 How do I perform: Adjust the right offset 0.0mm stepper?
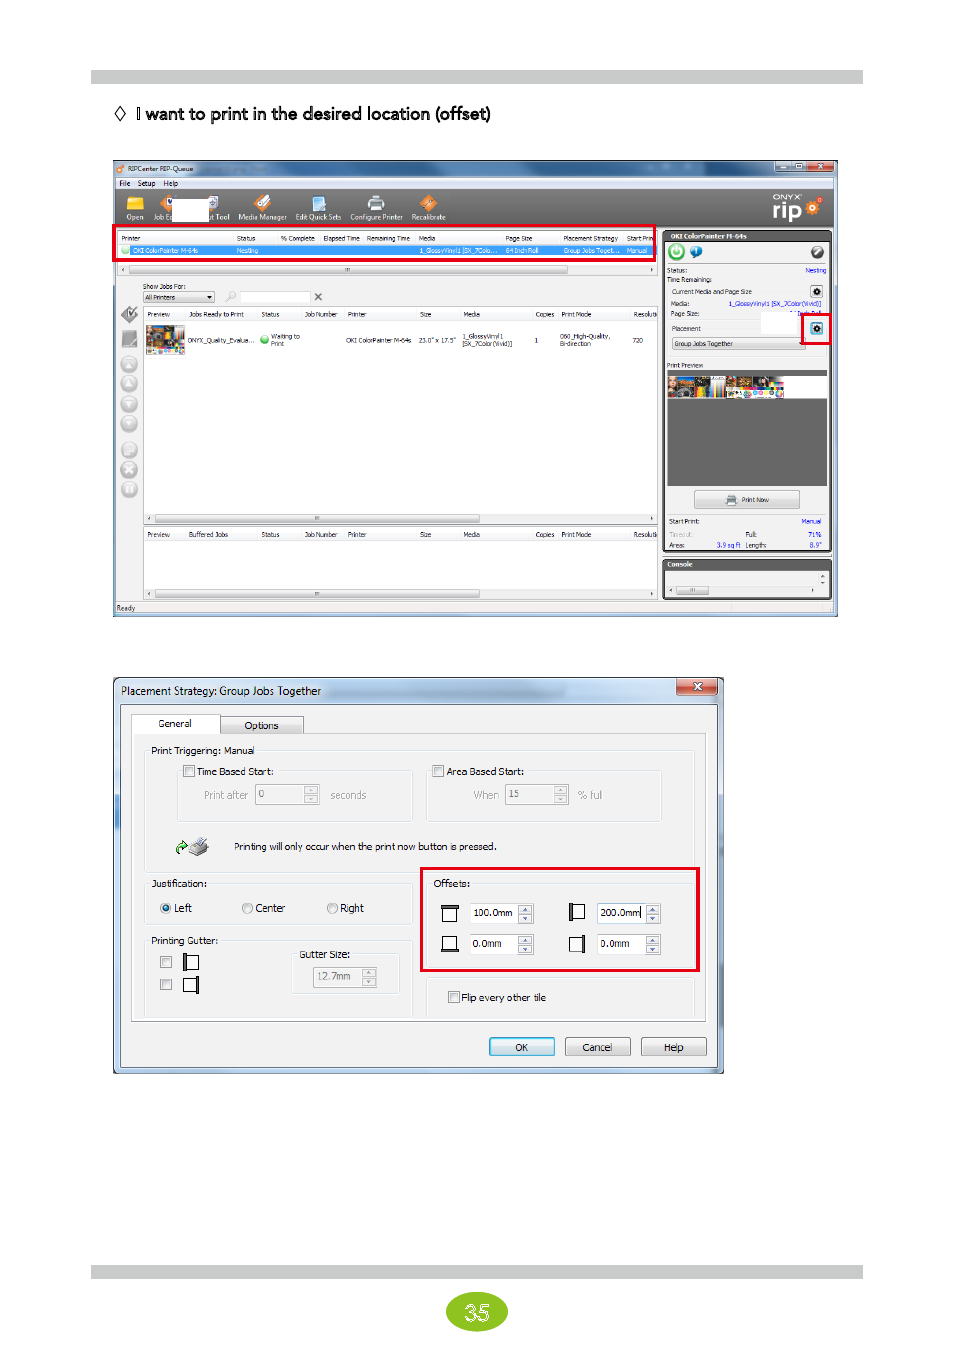[653, 944]
